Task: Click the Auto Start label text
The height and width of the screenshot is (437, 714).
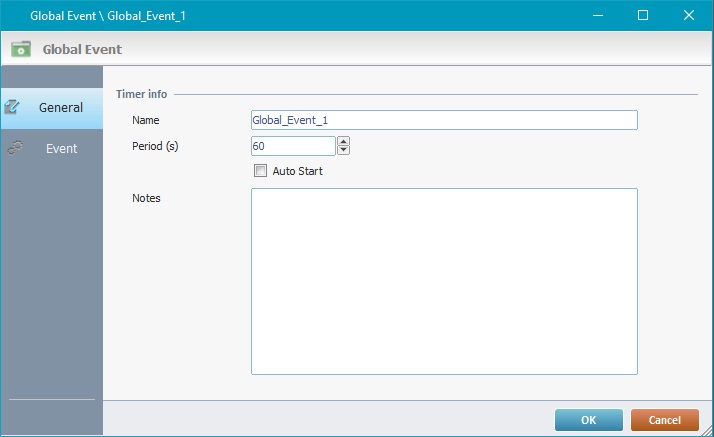Action: point(297,171)
